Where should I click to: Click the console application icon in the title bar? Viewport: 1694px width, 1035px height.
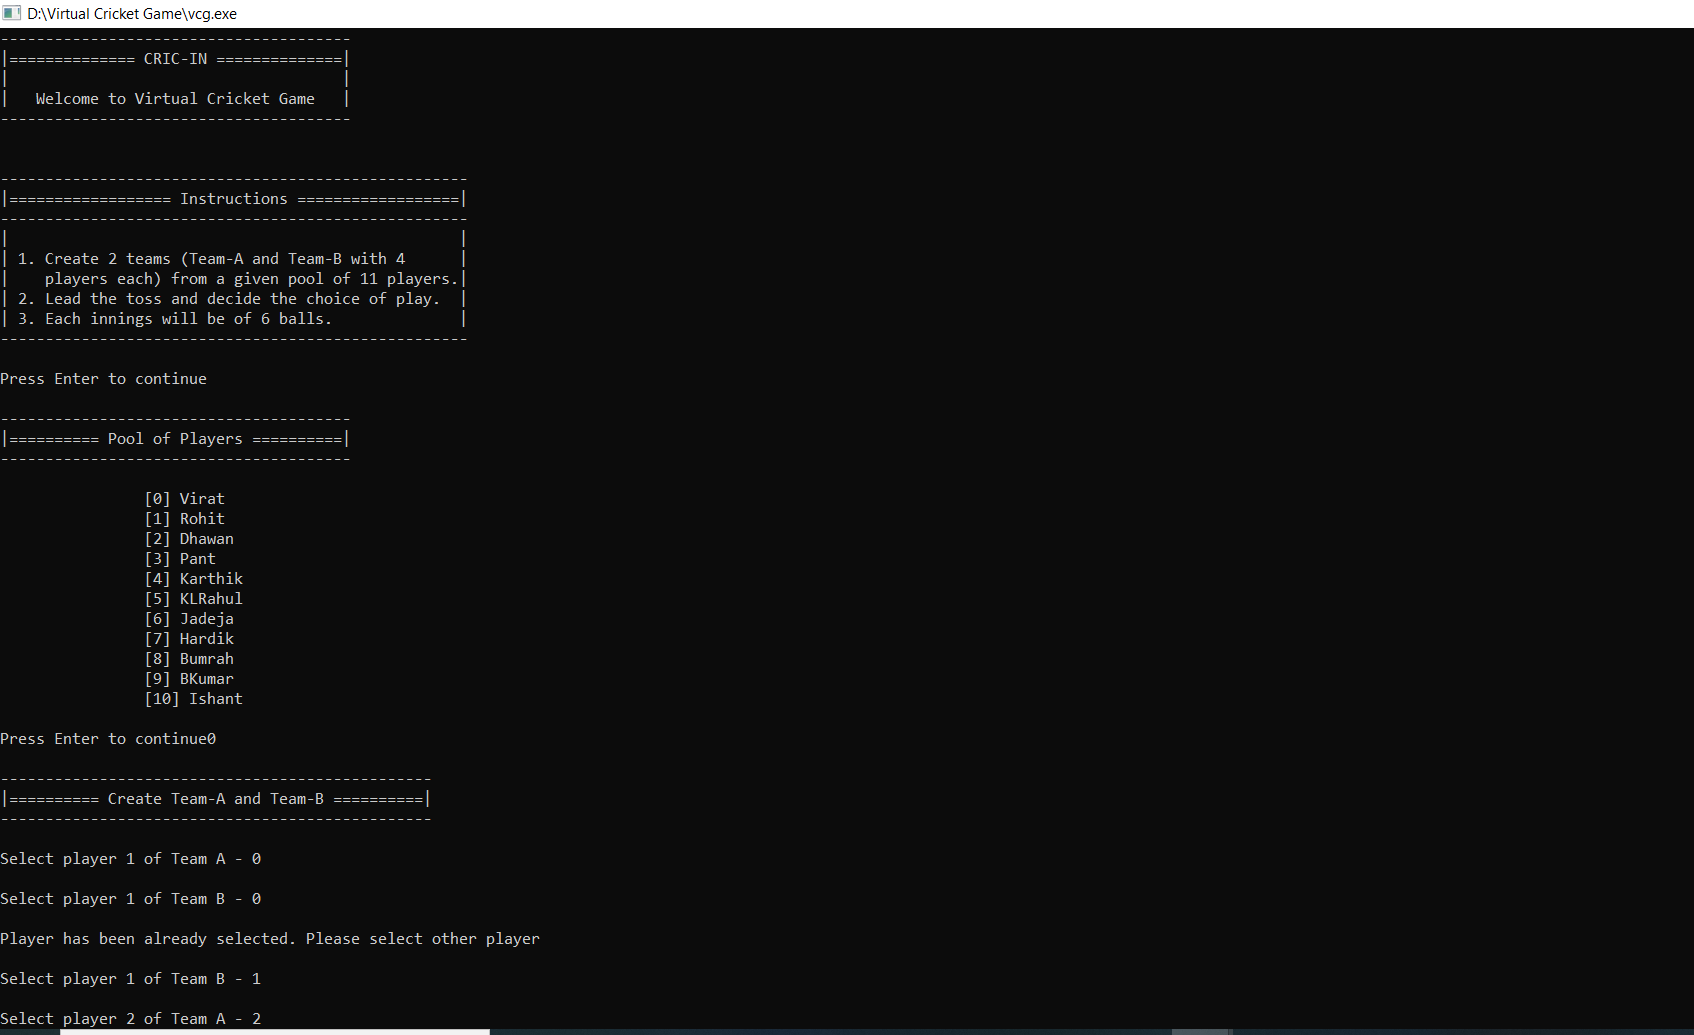tap(13, 13)
